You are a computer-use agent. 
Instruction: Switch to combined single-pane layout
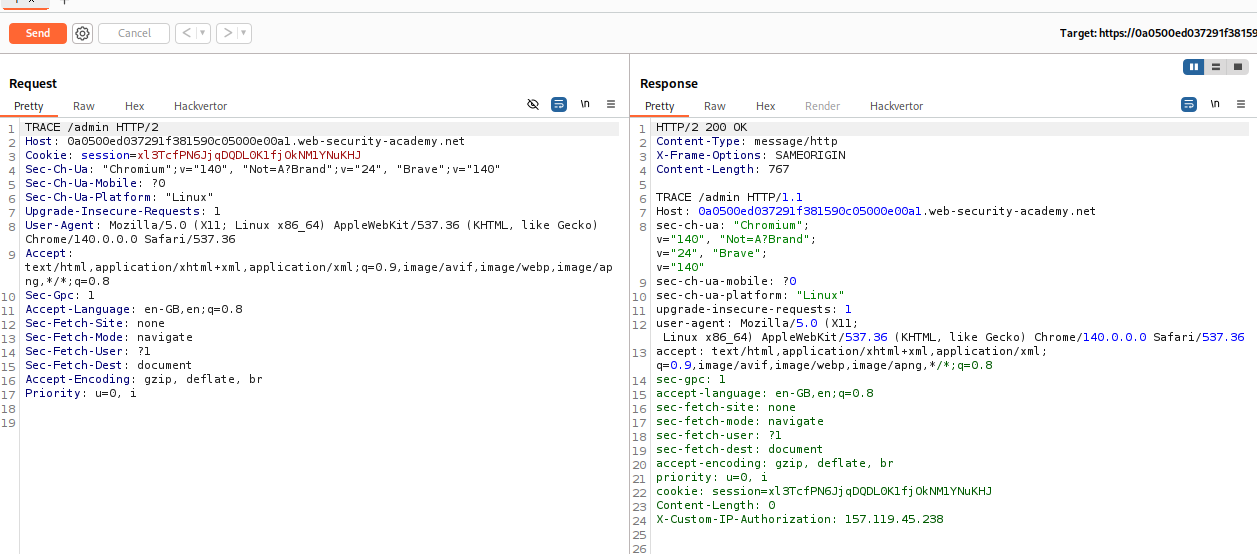tap(1238, 67)
